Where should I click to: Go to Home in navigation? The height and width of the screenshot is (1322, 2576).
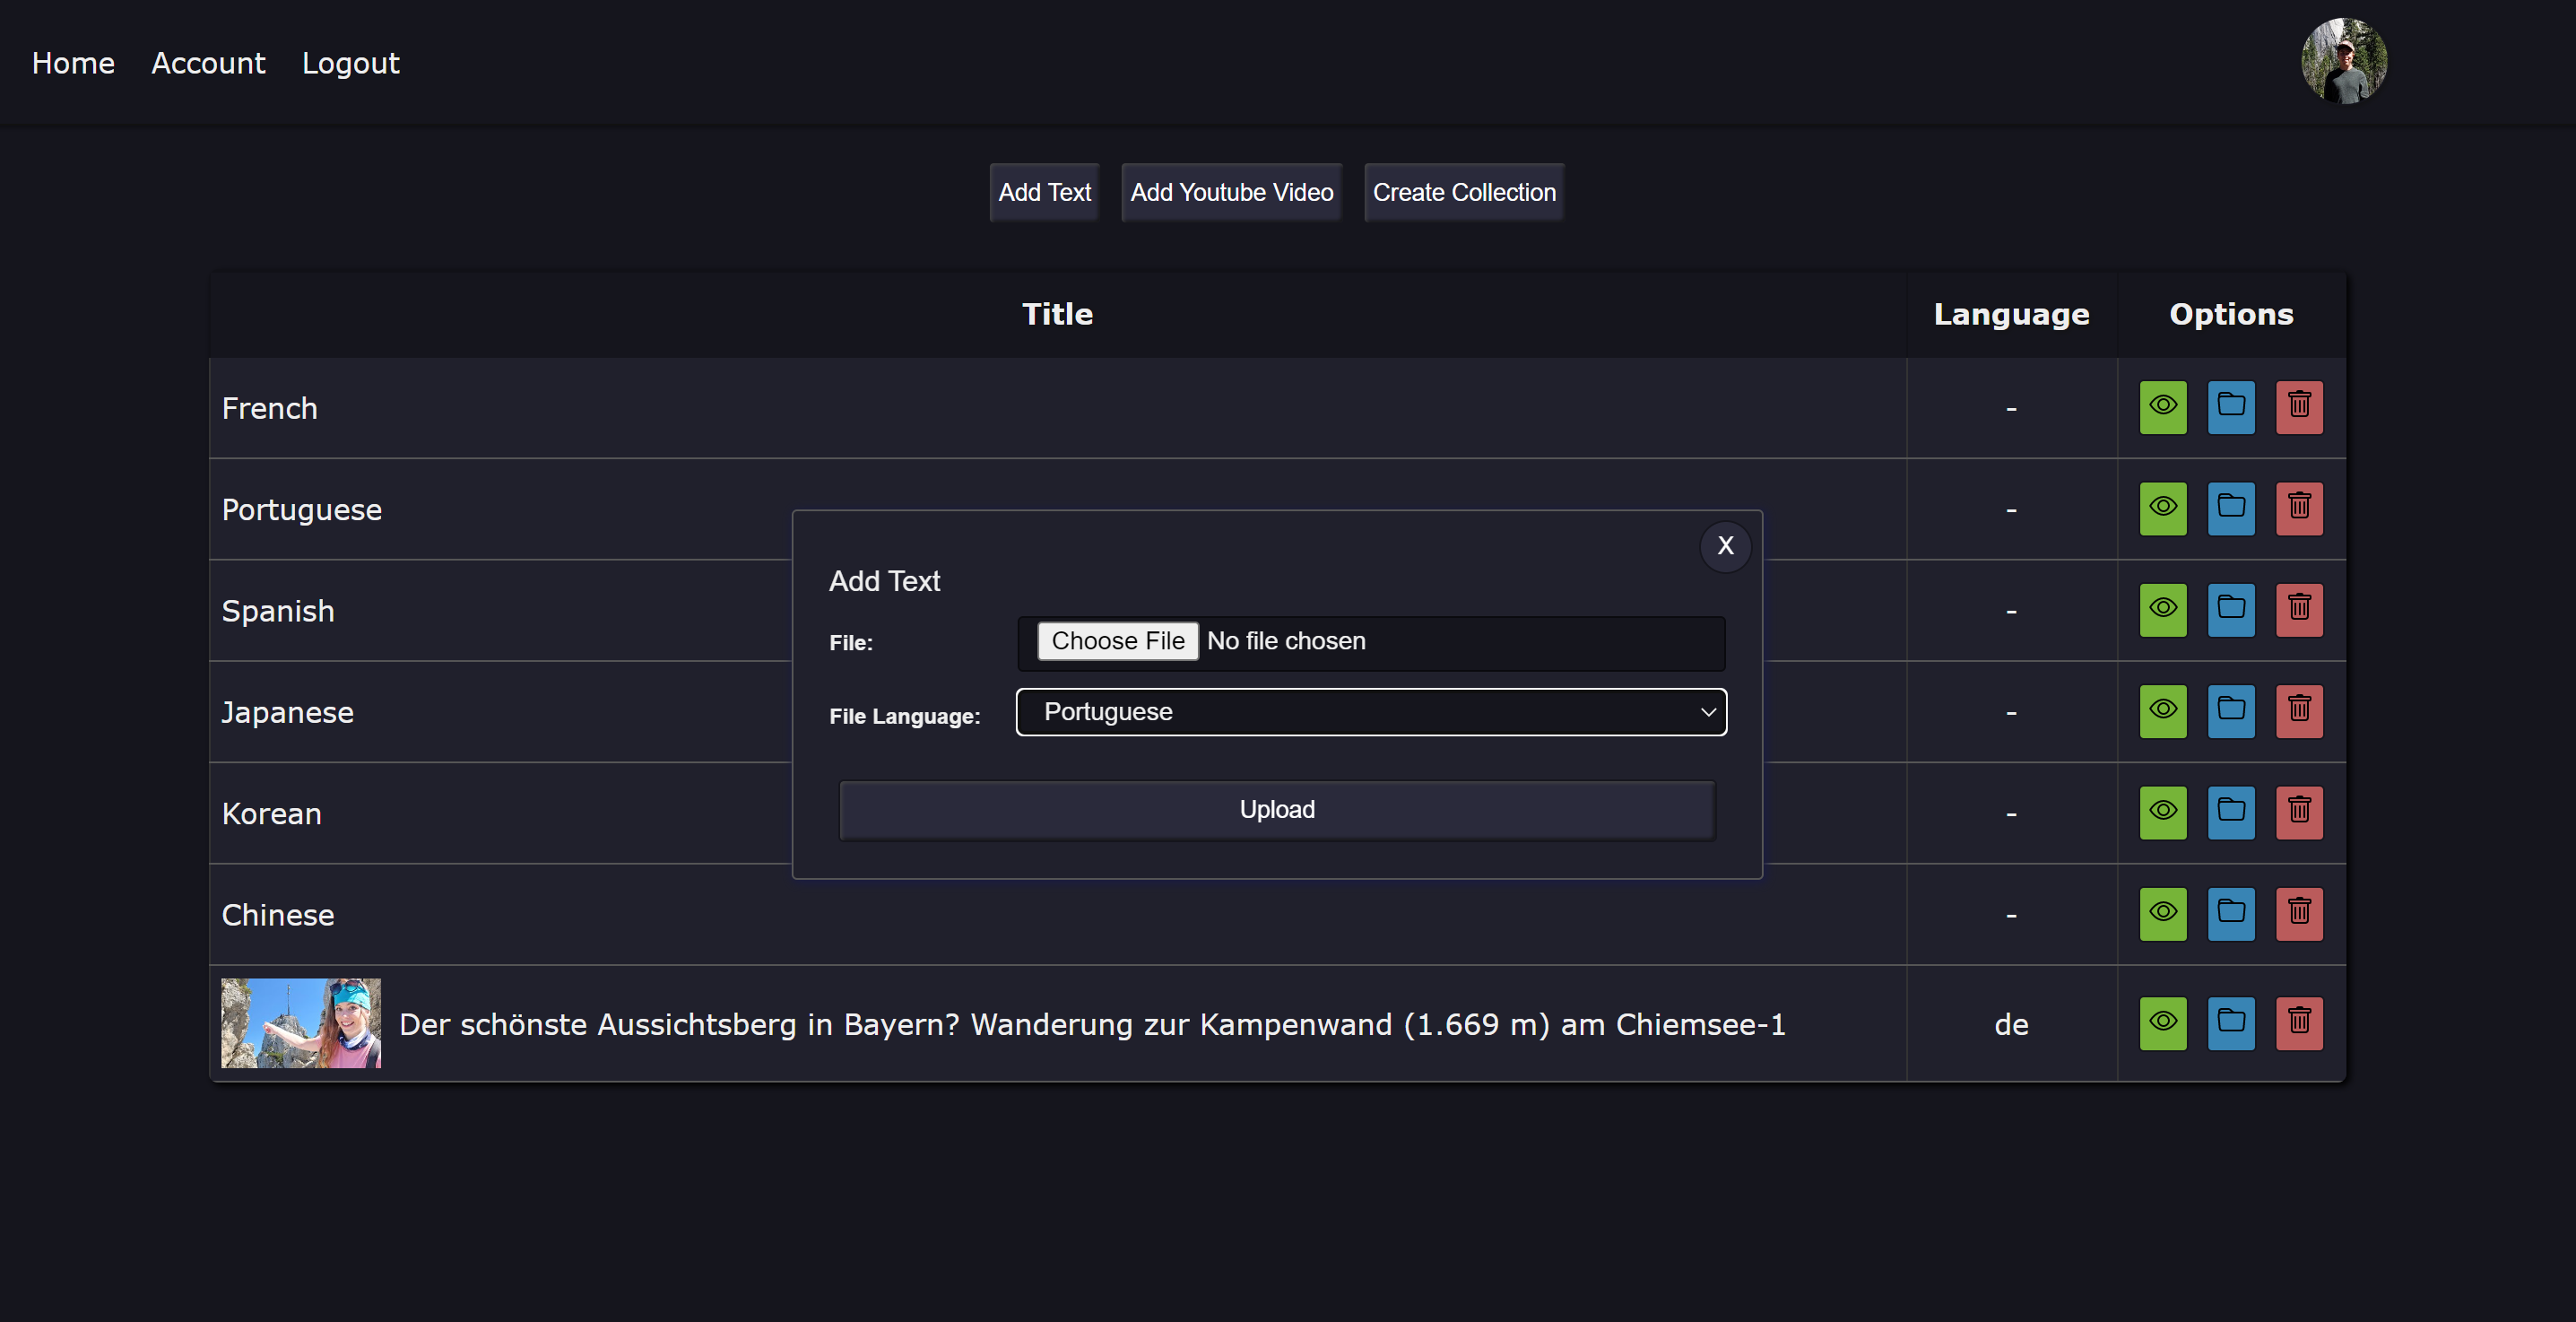point(73,63)
